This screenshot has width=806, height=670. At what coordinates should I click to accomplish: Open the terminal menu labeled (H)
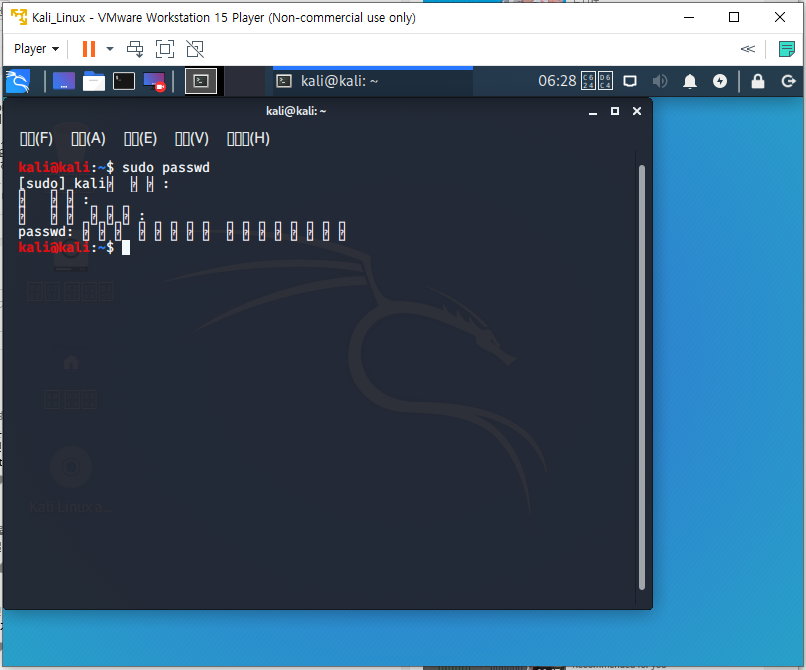[248, 139]
